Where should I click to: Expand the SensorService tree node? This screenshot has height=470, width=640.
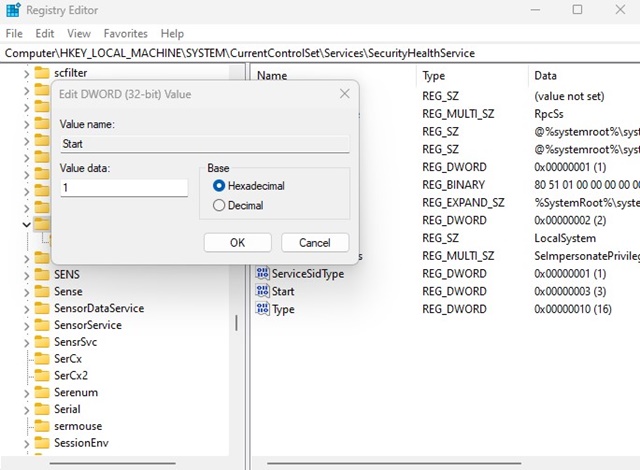point(27,326)
